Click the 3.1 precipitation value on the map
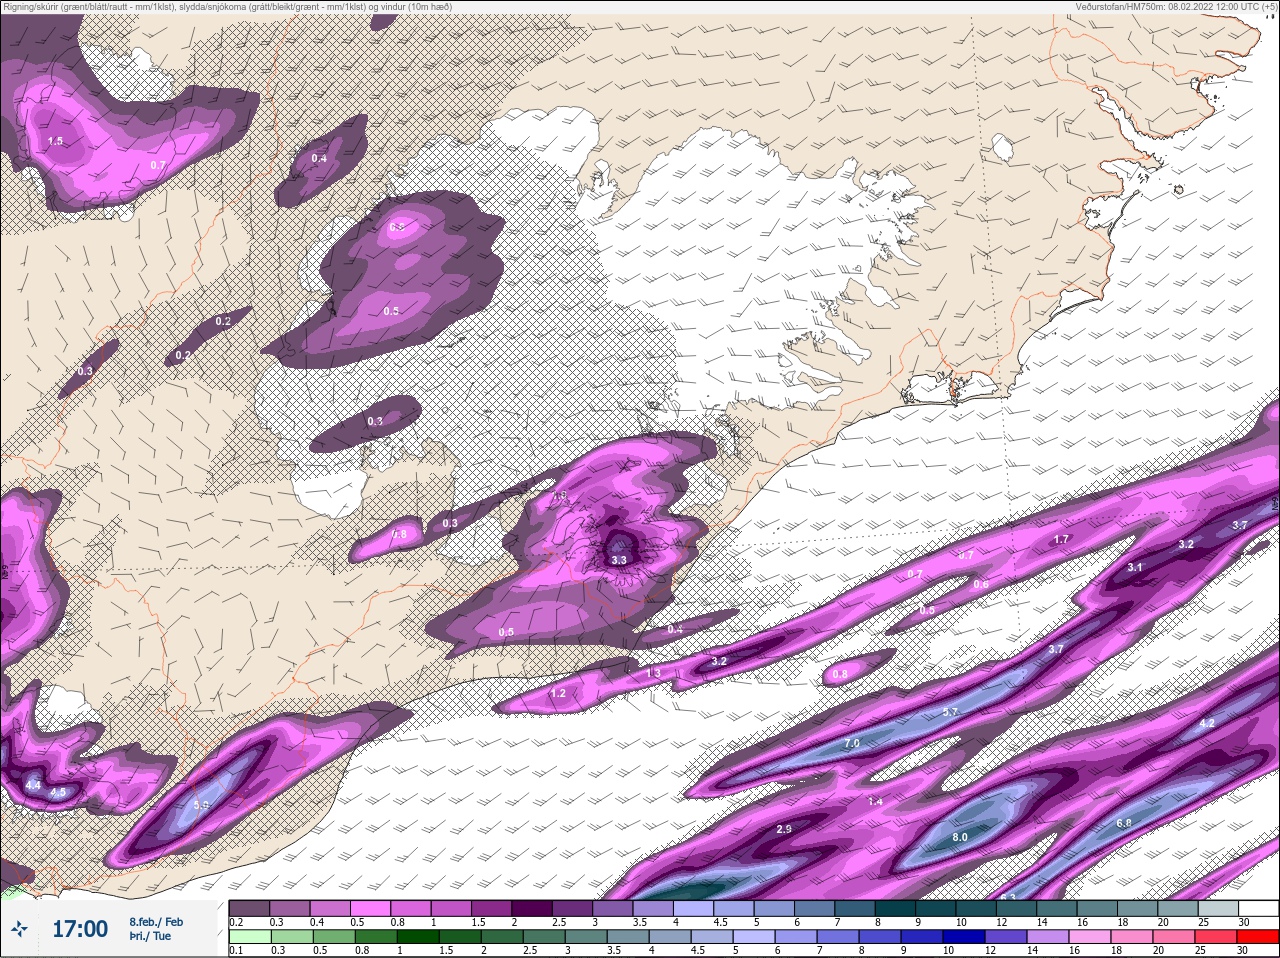This screenshot has width=1280, height=958. coord(1135,568)
